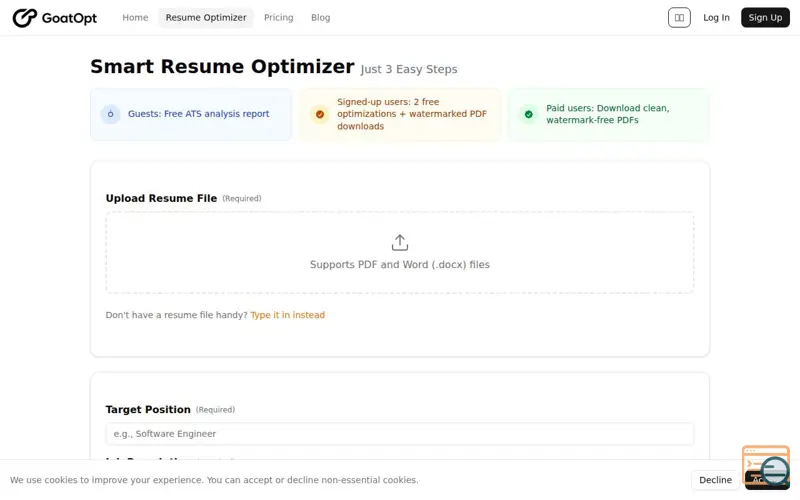Decline non-essential cookies
Screen dimensions: 800x500
pos(715,480)
